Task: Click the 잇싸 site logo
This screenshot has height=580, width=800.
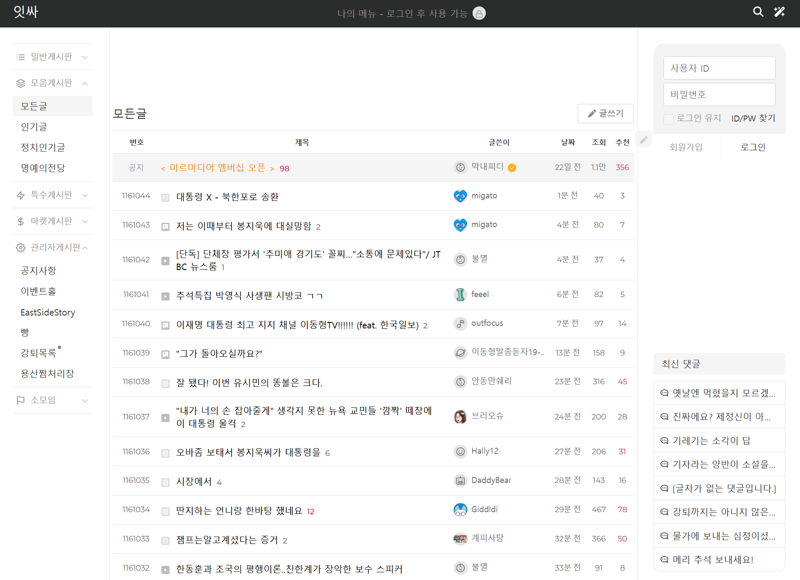Action: [x=26, y=12]
